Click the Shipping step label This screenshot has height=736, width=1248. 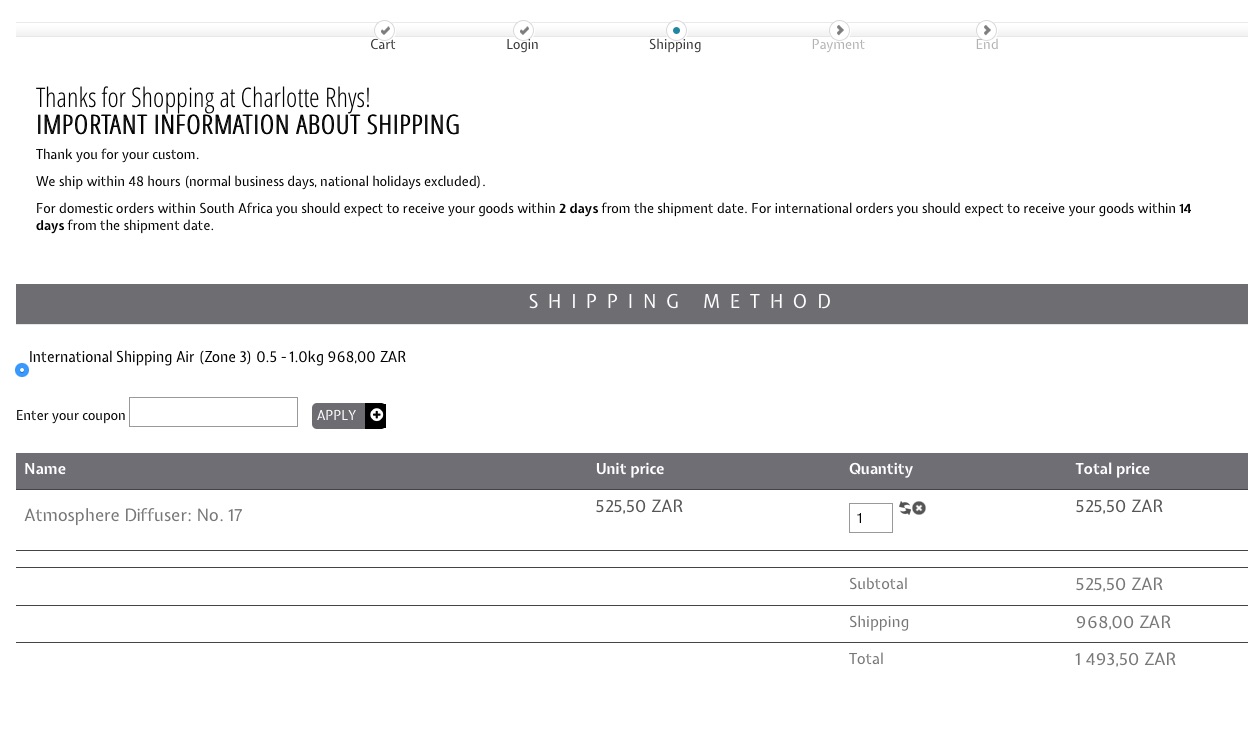(675, 45)
